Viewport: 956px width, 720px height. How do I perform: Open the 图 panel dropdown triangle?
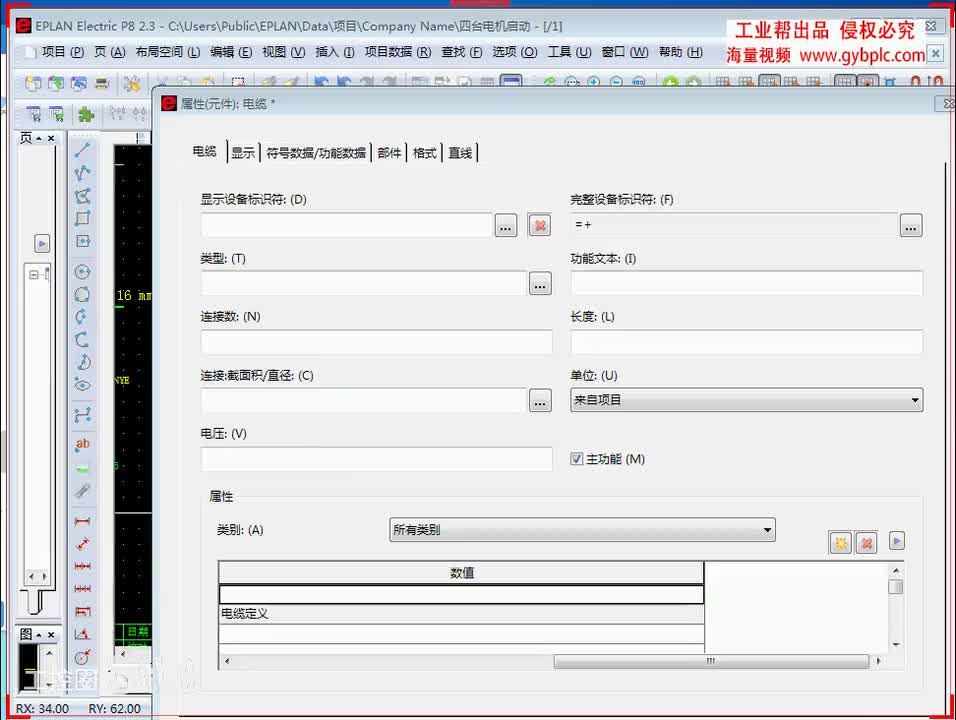(39, 635)
